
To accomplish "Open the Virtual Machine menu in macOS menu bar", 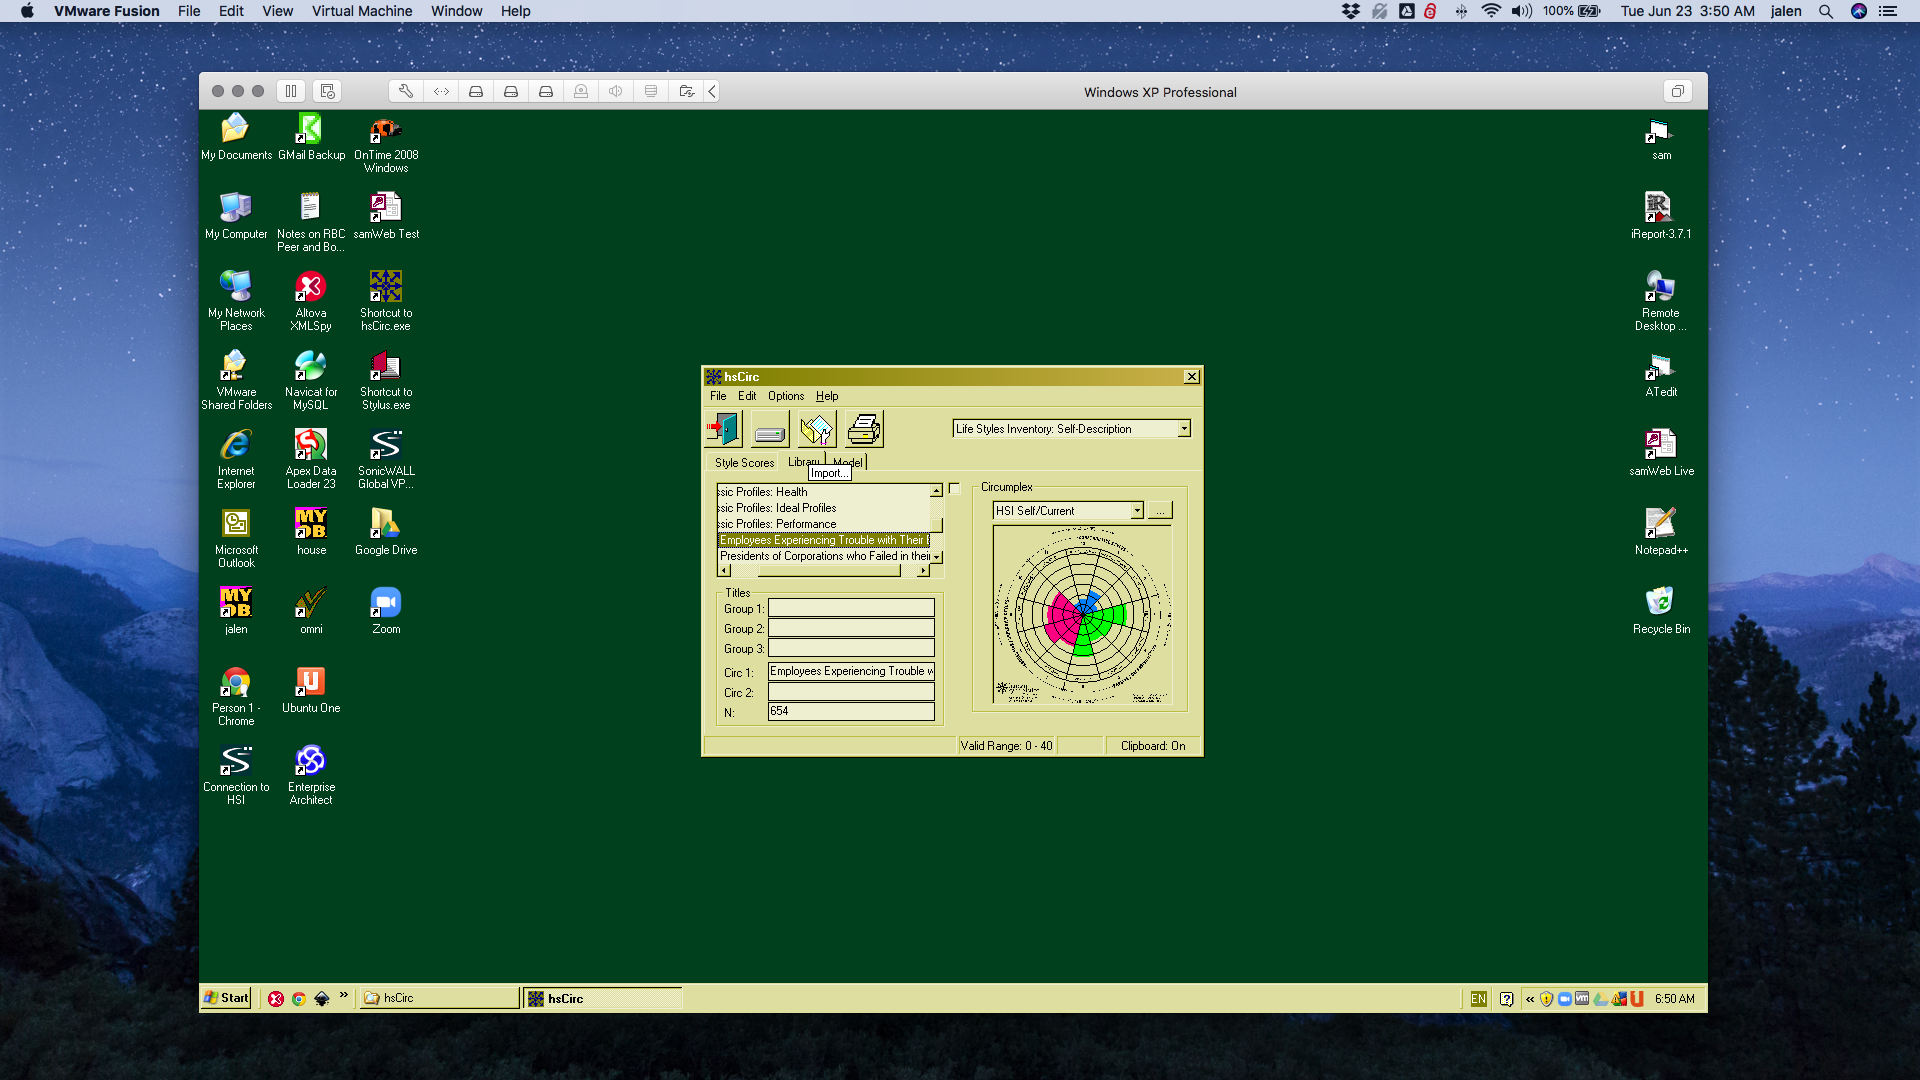I will point(362,11).
